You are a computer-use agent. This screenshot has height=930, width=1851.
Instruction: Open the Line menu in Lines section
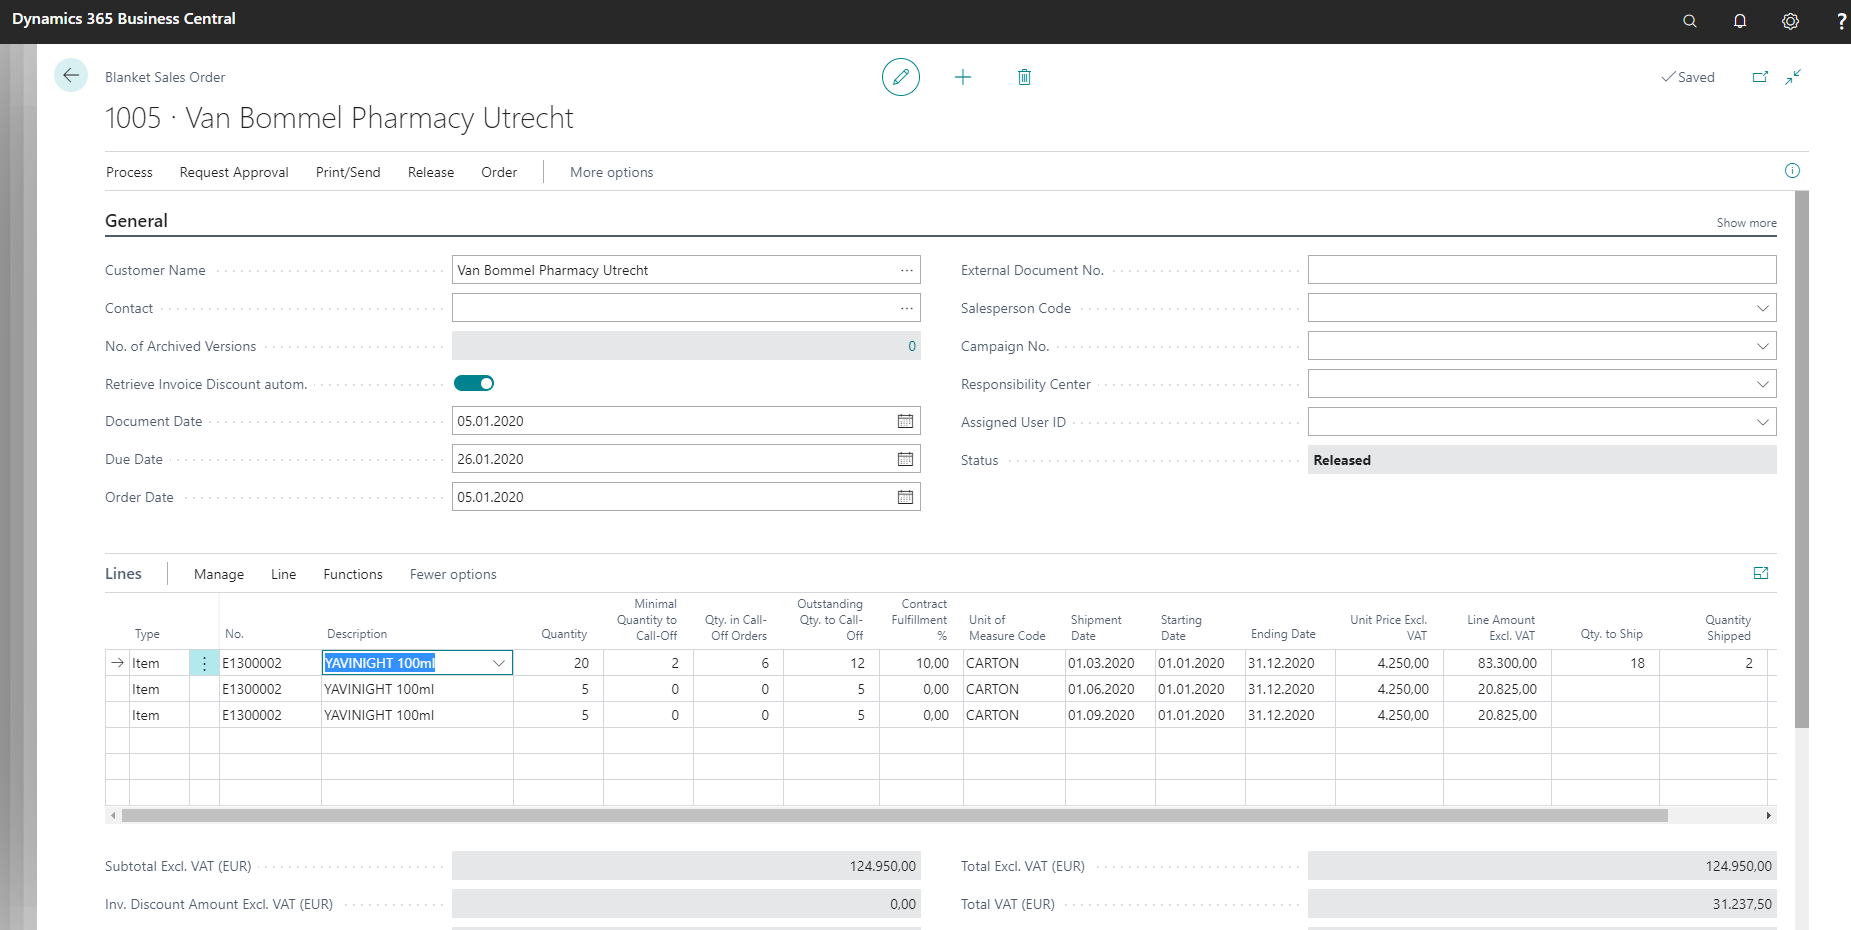283,574
